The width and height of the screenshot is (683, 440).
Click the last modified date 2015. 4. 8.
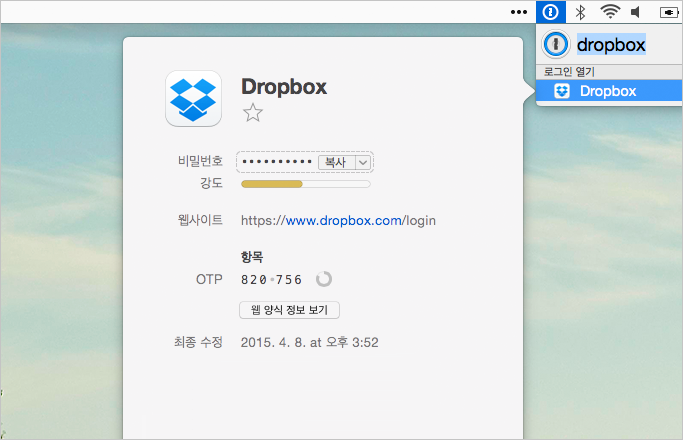309,342
